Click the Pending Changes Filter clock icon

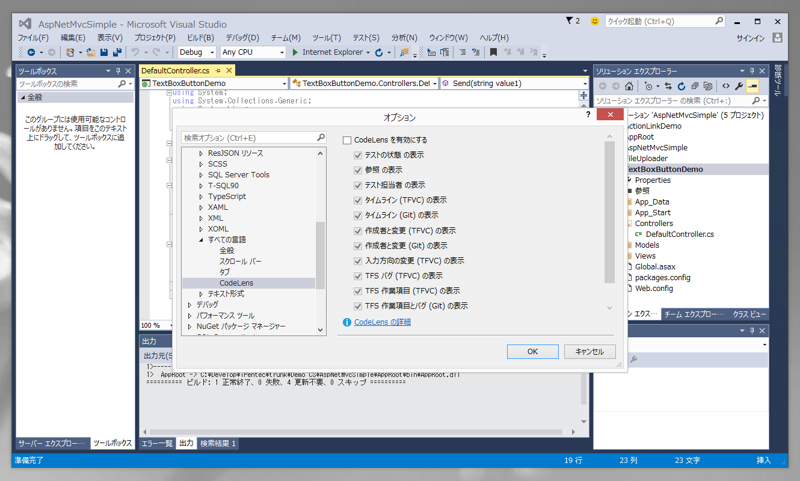click(648, 86)
